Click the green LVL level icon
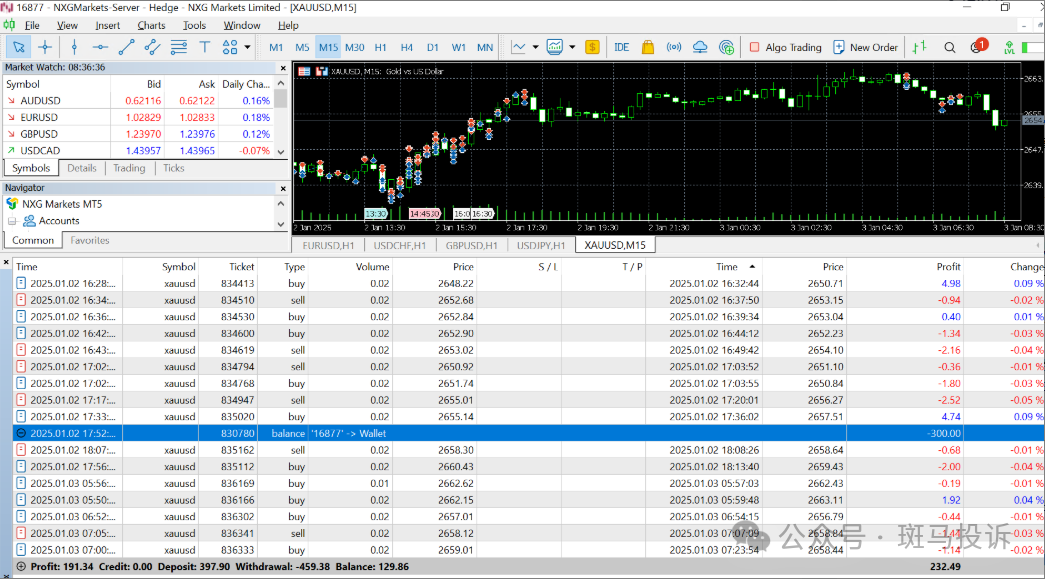The image size is (1045, 579). click(x=1009, y=47)
